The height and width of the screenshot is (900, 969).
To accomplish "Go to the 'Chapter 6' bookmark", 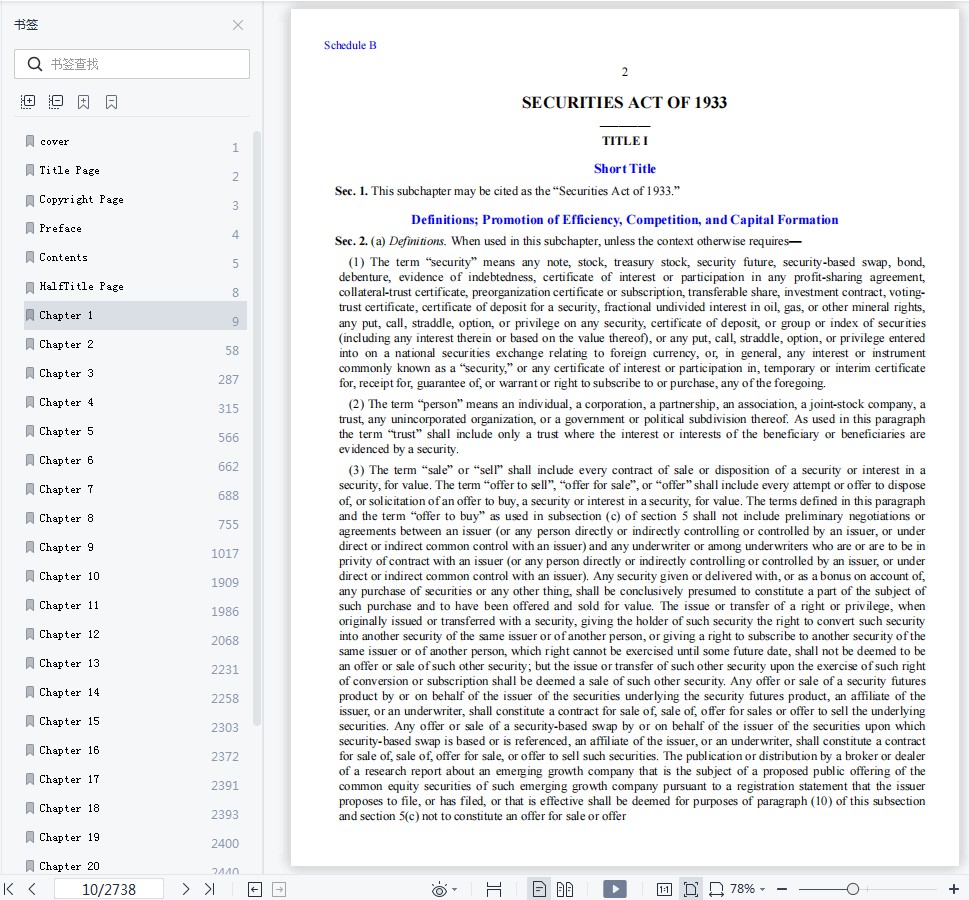I will click(135, 461).
